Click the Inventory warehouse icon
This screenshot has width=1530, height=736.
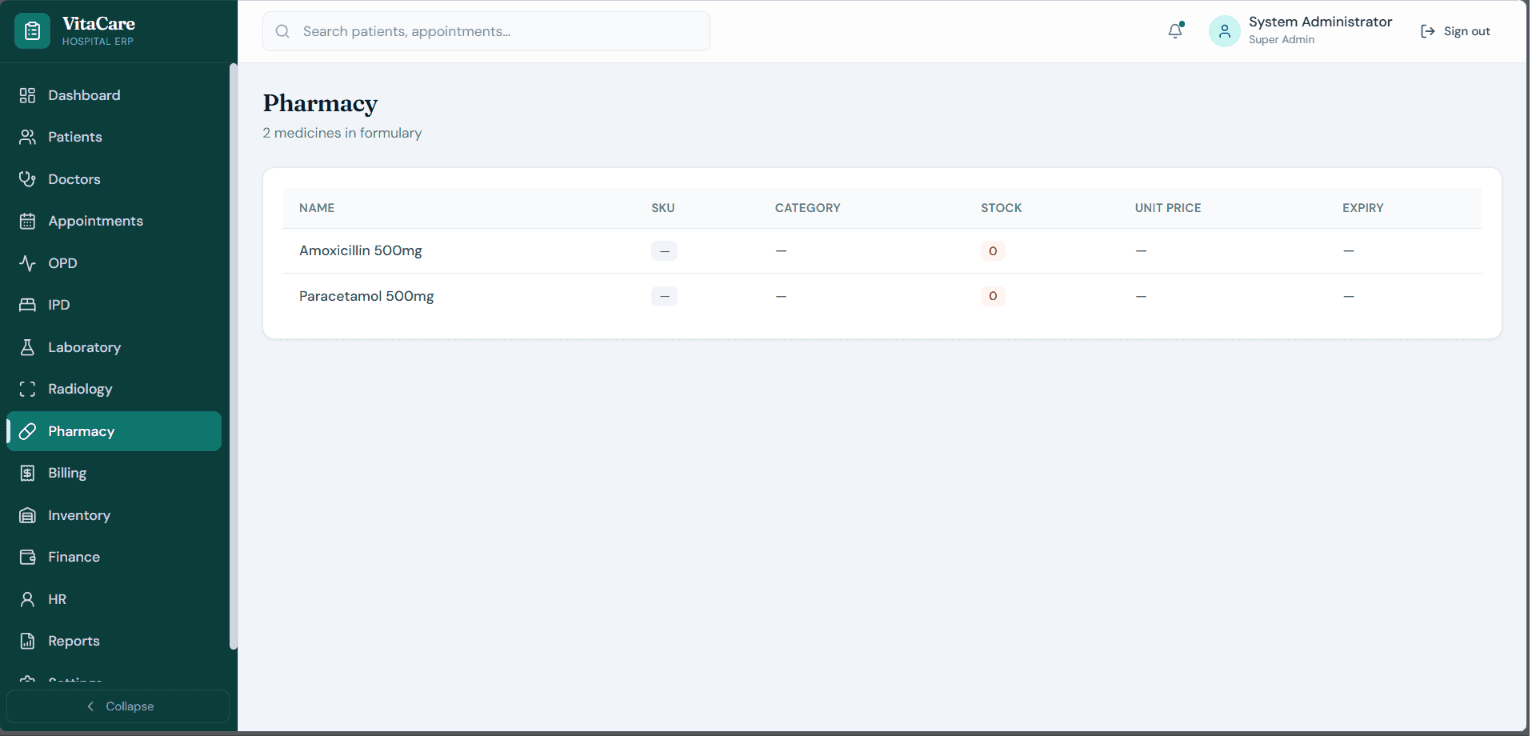28,515
